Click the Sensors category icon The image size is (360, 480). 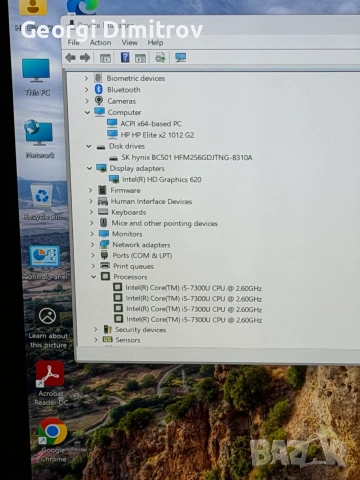coord(108,340)
